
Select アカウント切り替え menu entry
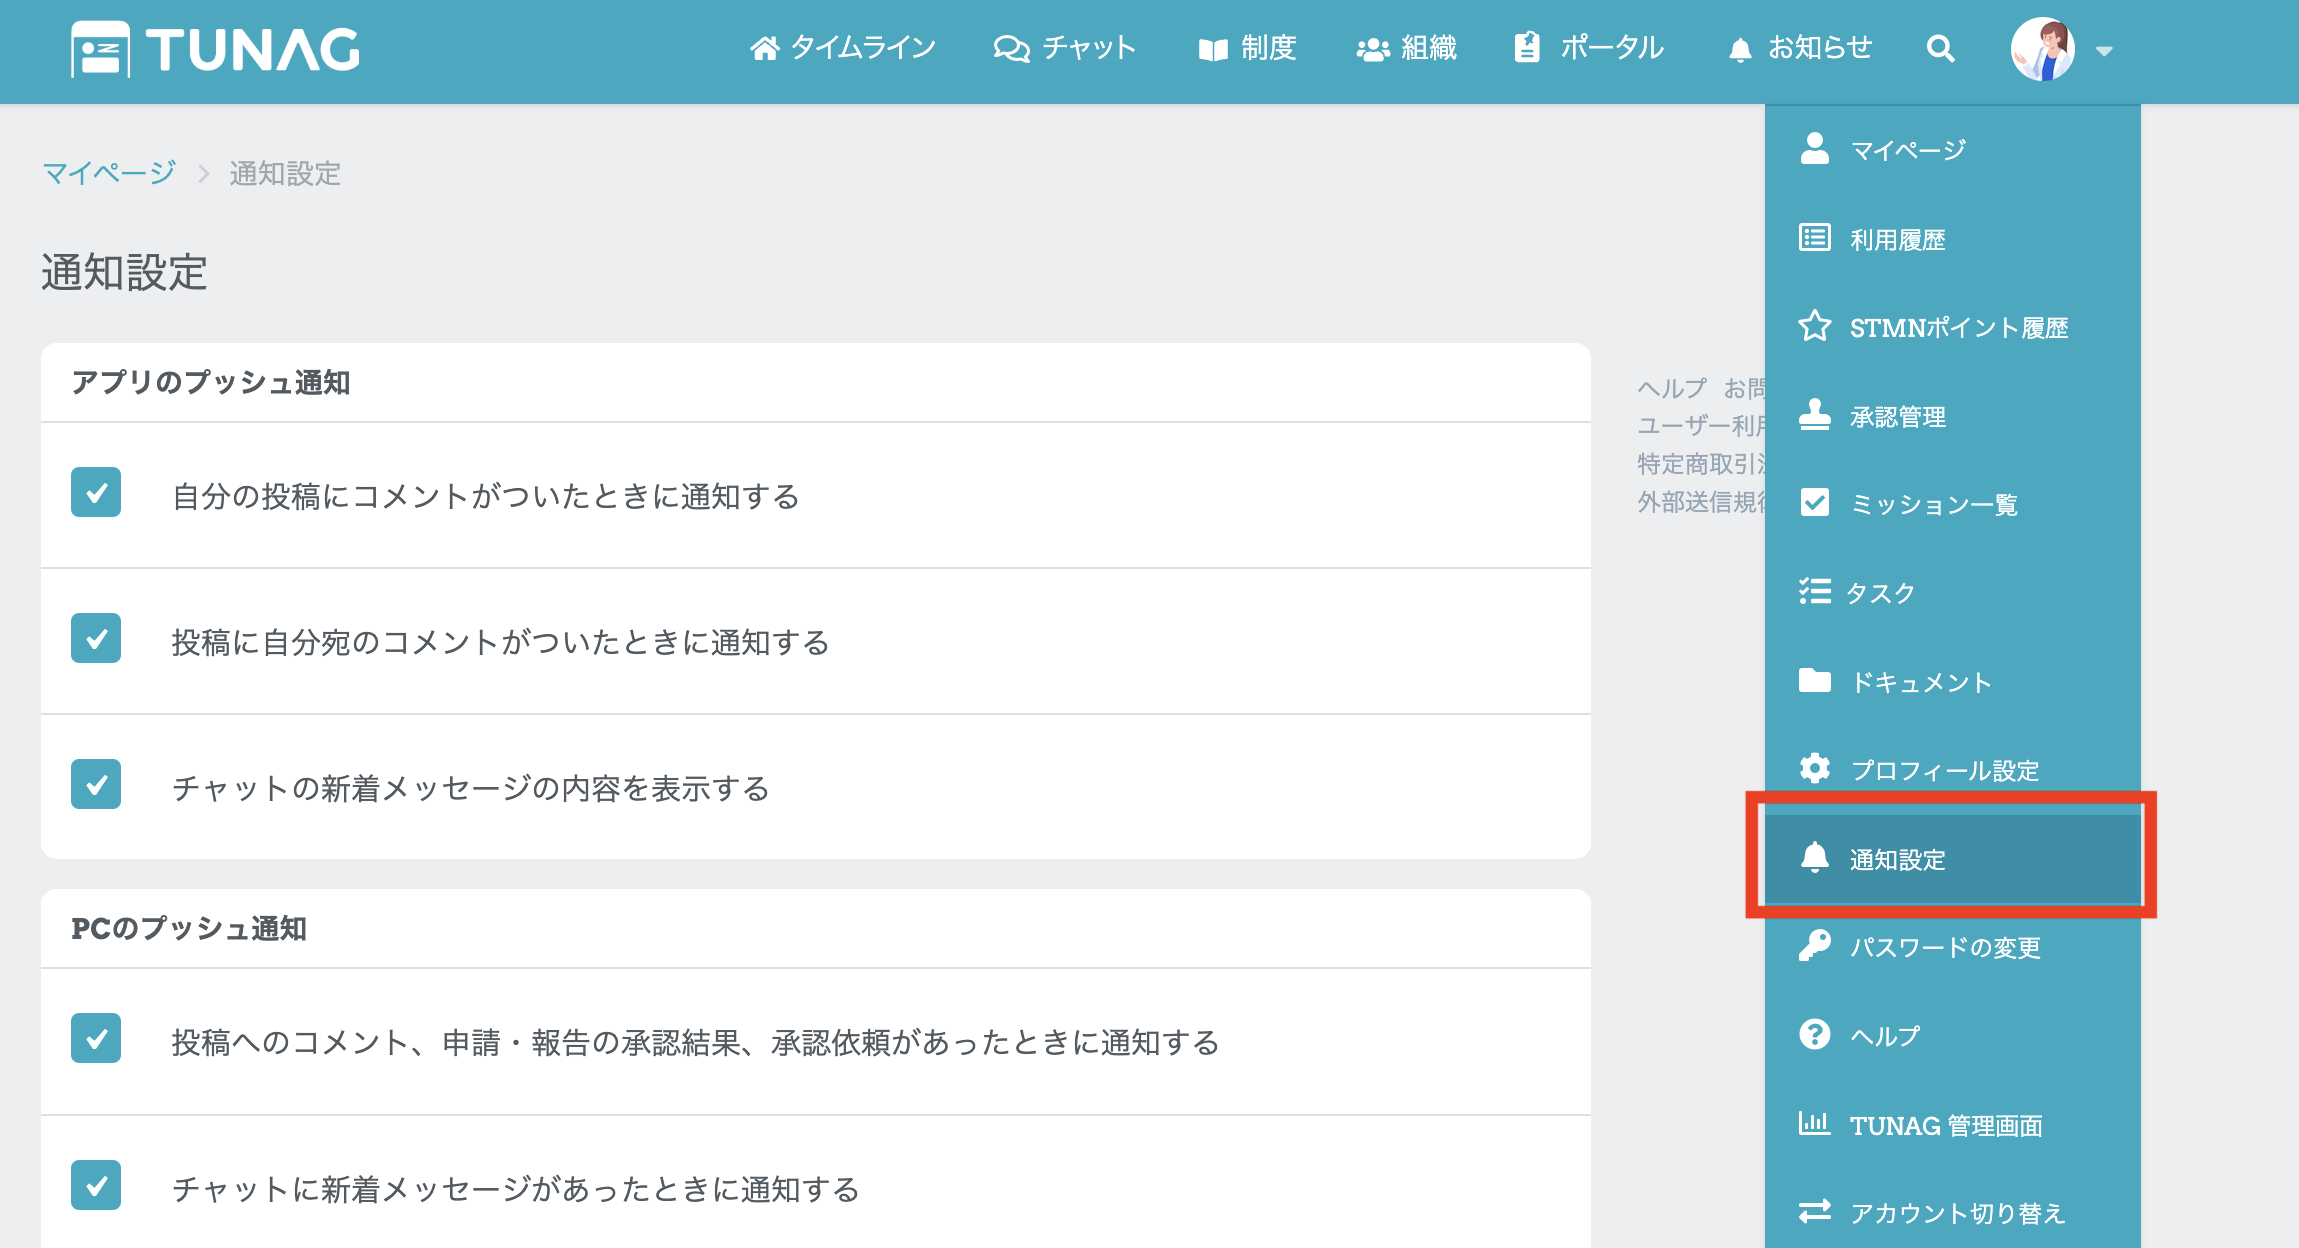[1952, 1213]
